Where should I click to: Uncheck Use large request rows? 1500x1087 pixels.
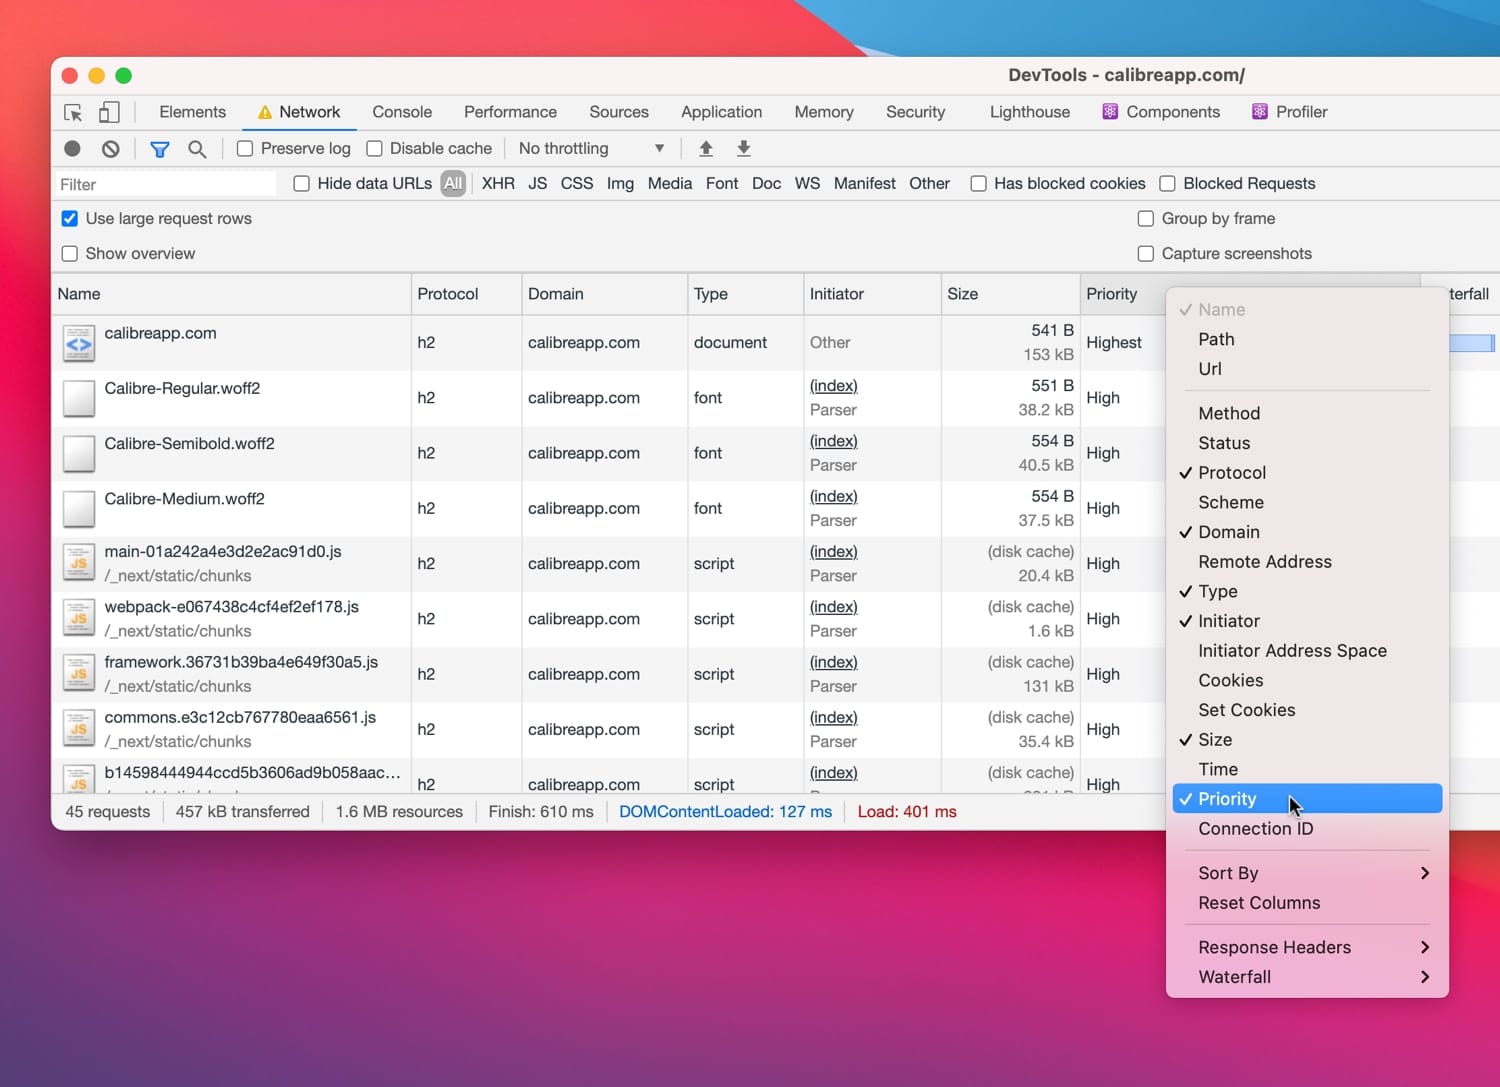click(70, 219)
